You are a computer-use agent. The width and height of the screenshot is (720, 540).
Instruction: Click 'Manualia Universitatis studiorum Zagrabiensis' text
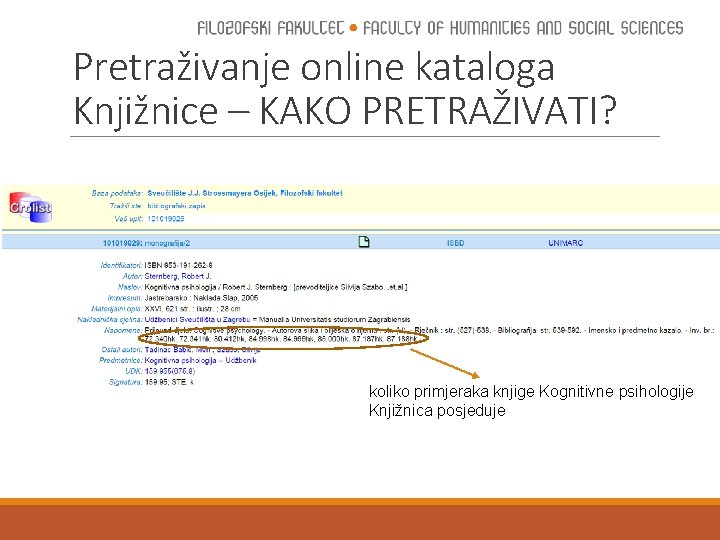334,320
